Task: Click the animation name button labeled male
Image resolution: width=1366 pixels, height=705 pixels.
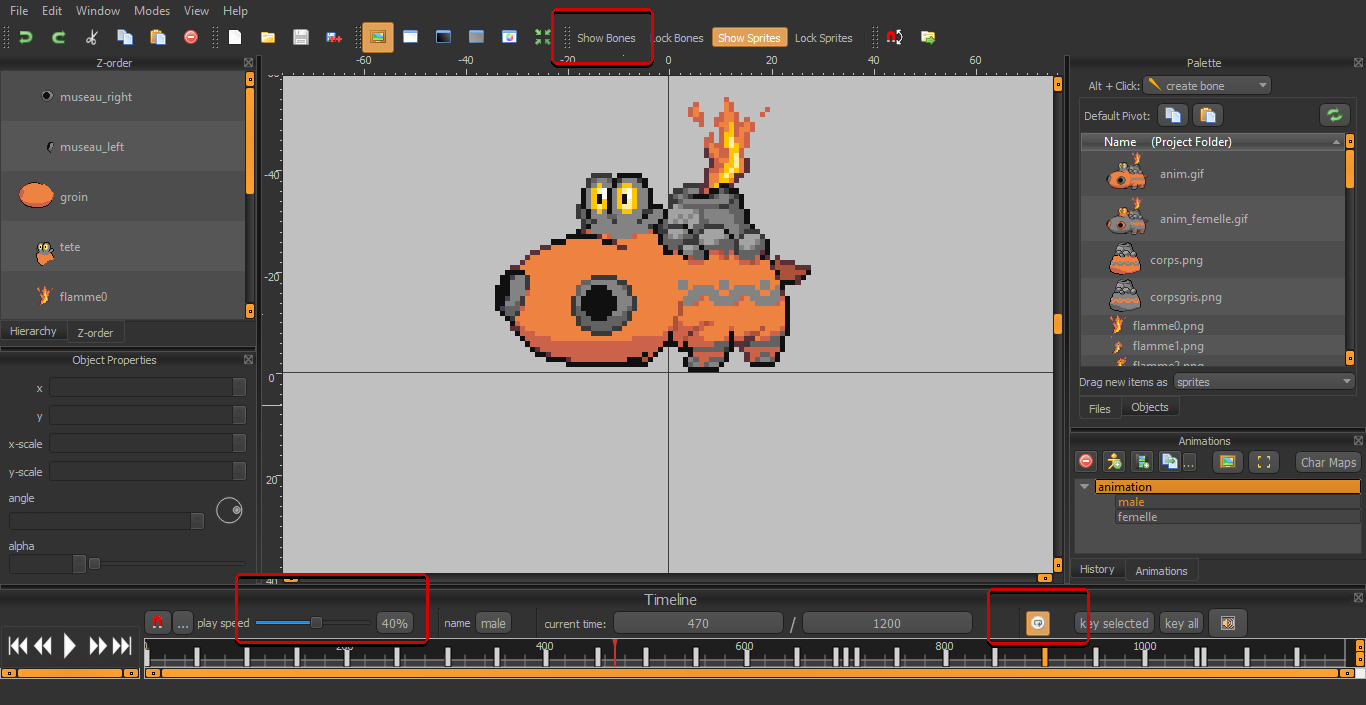Action: (x=493, y=623)
